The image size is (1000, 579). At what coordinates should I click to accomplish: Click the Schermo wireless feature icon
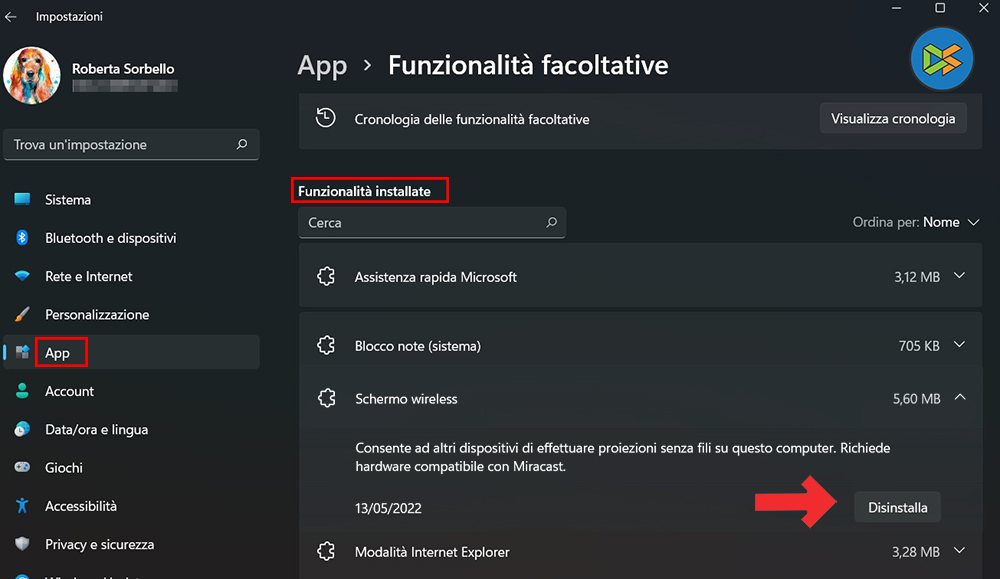(325, 399)
